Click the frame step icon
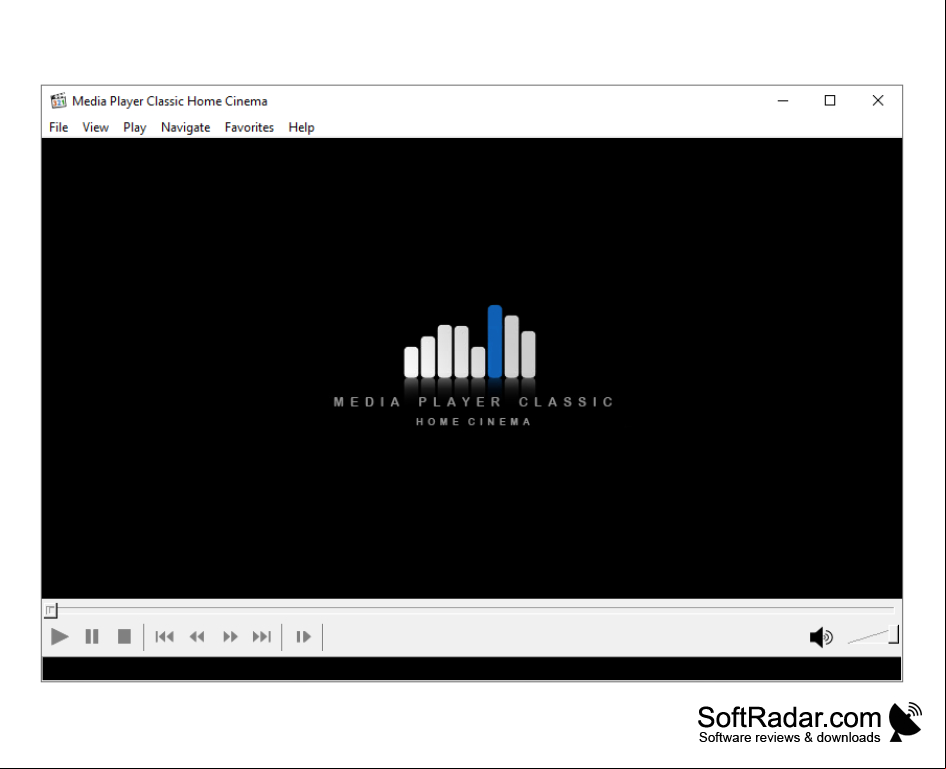 [303, 636]
